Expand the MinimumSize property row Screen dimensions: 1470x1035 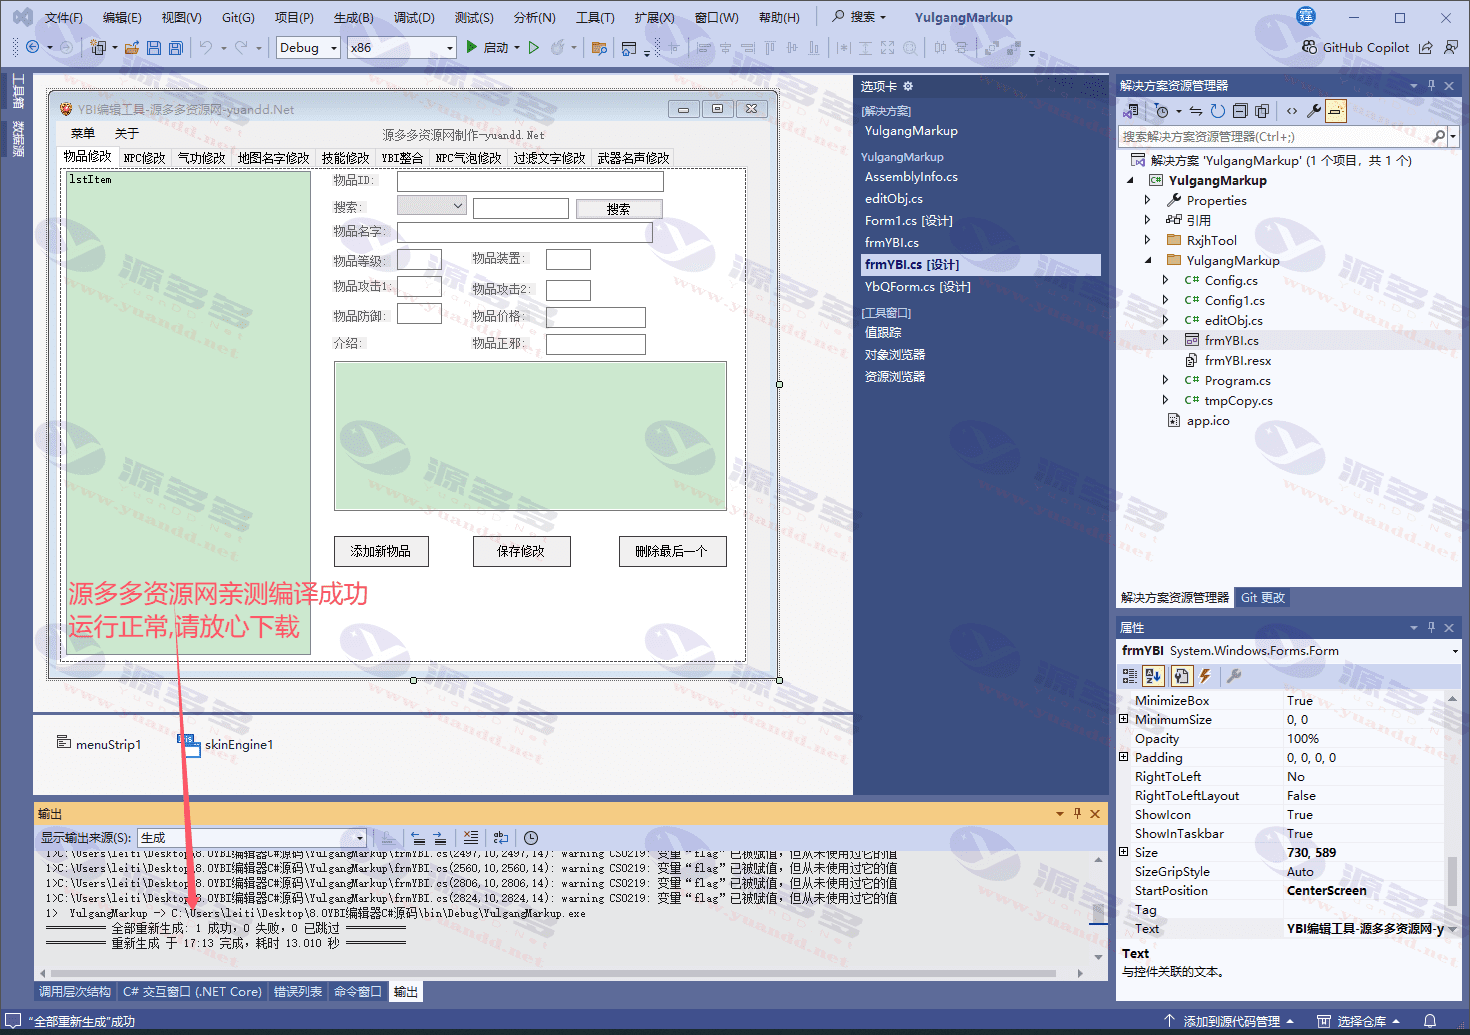[x=1124, y=719]
